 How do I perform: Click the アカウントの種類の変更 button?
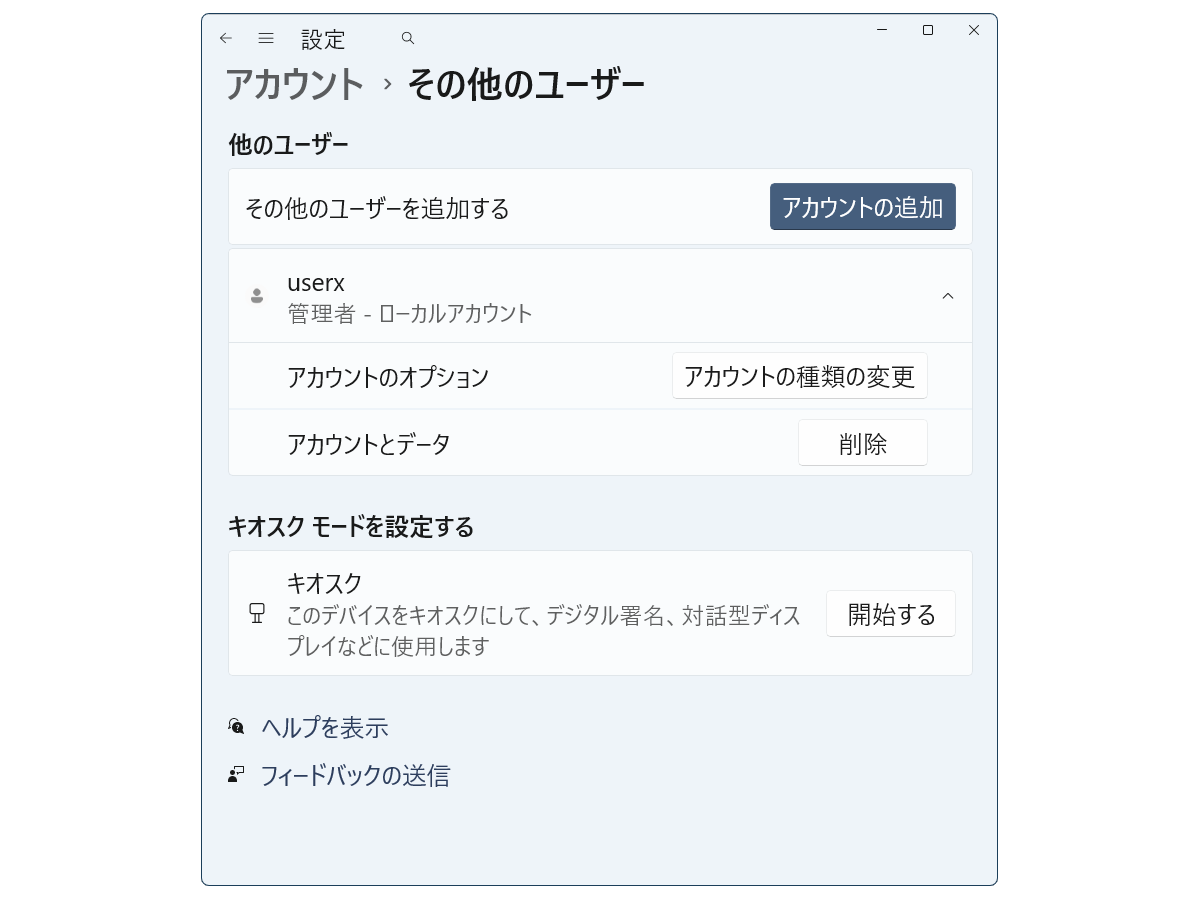799,376
